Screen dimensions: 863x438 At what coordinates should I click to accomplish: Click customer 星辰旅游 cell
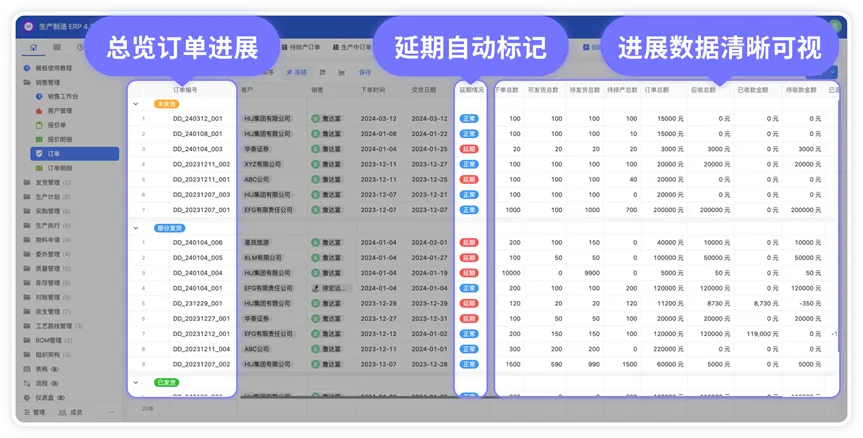click(256, 243)
